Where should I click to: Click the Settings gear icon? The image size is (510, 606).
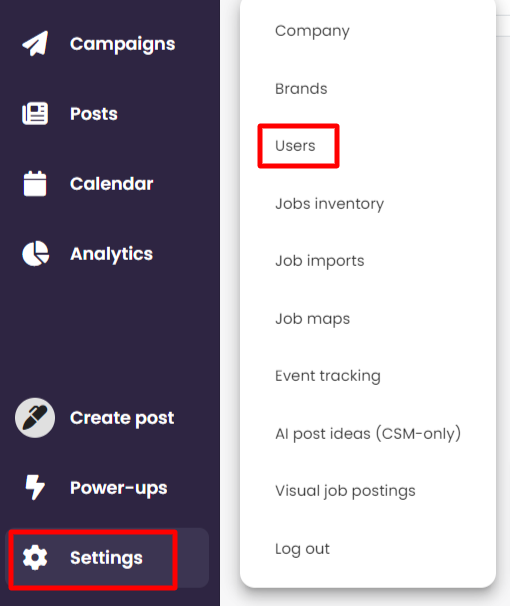(x=35, y=557)
